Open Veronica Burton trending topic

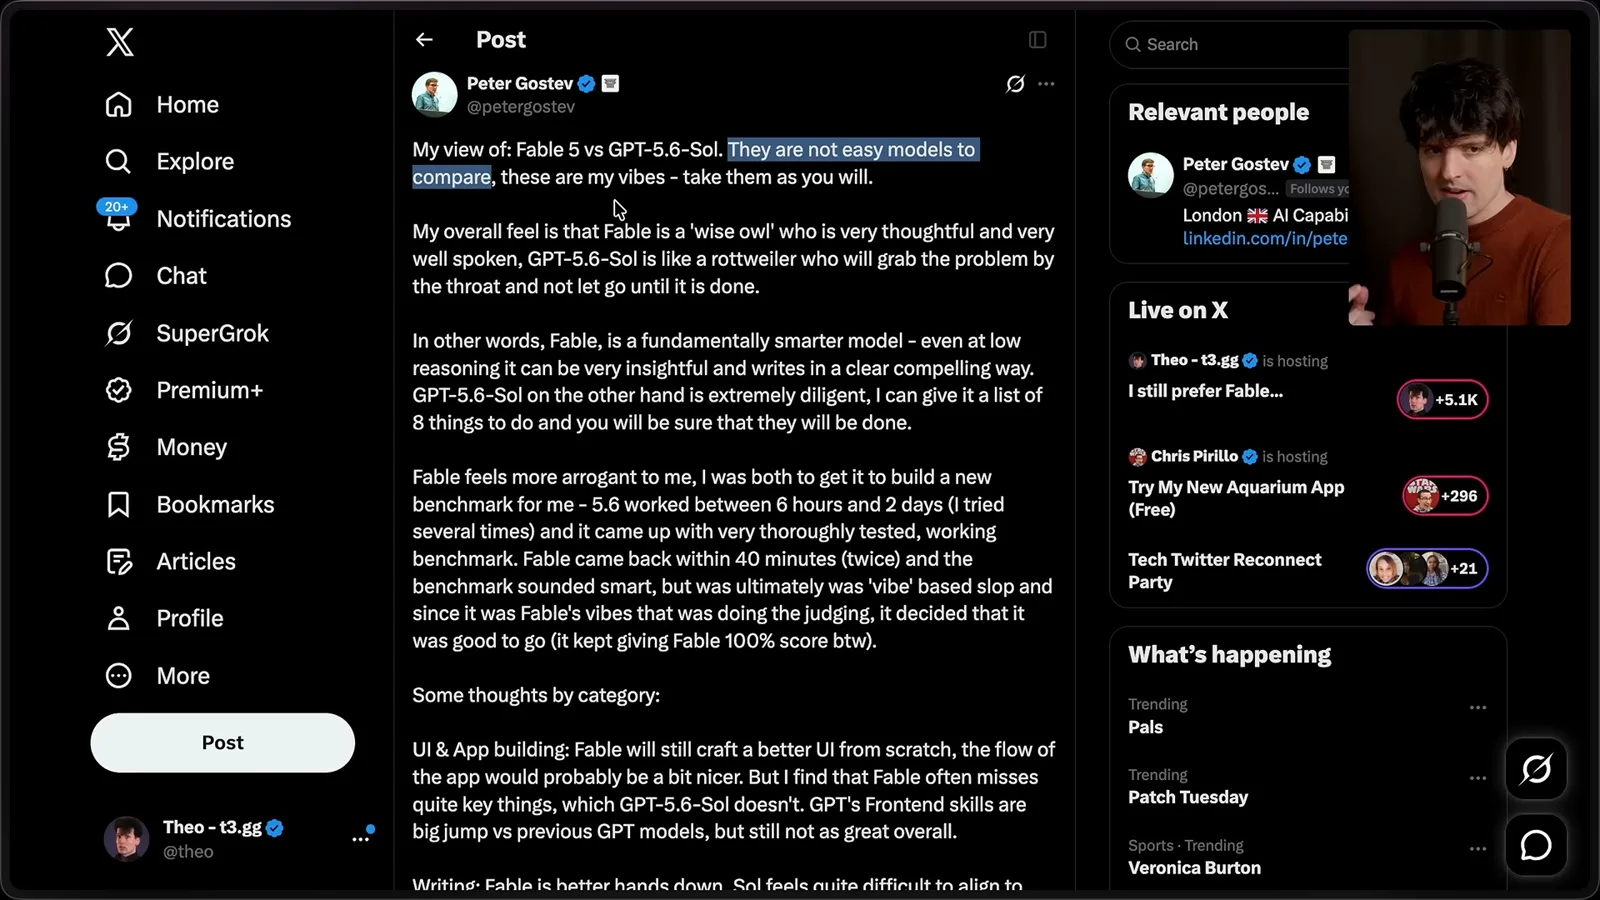[1195, 868]
